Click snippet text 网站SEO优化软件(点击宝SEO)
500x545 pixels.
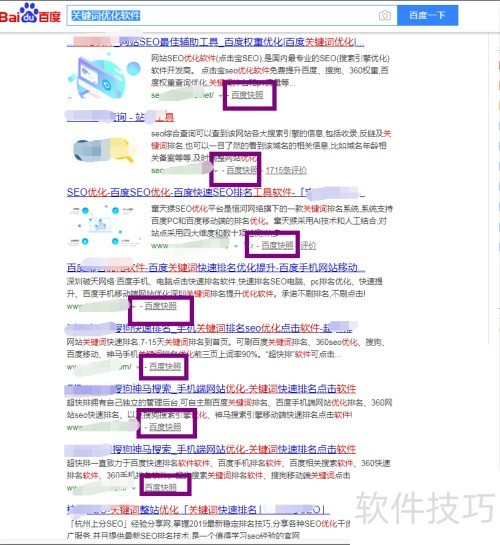206,58
